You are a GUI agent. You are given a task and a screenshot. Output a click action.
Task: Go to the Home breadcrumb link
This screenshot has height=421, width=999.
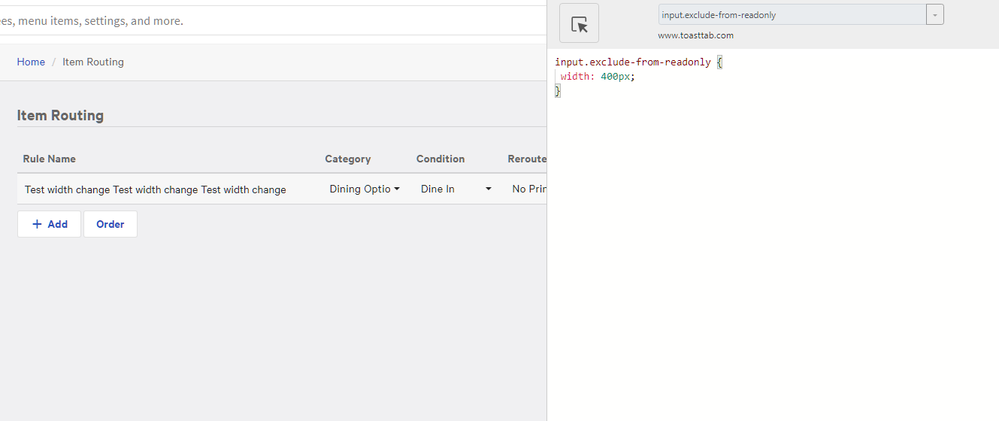(31, 62)
